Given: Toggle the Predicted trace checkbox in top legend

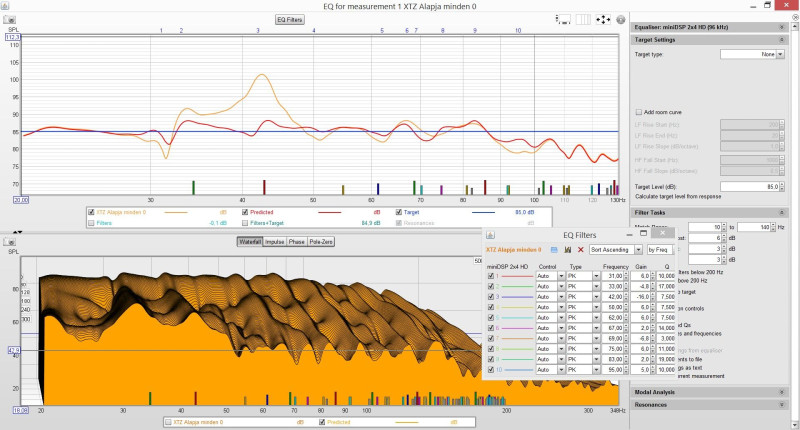Looking at the screenshot, I should click(x=245, y=212).
